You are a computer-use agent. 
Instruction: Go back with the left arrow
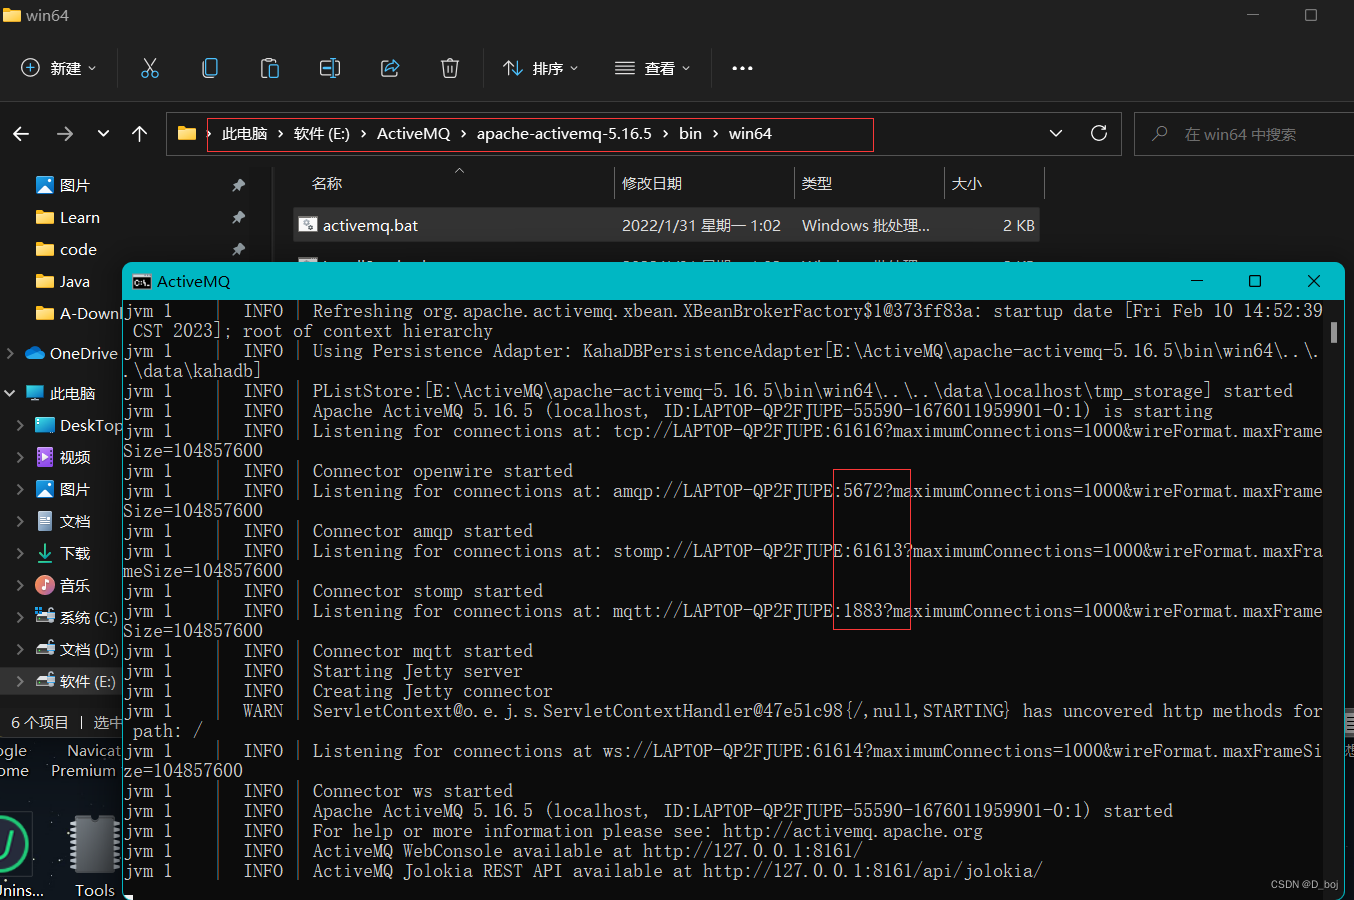coord(21,134)
